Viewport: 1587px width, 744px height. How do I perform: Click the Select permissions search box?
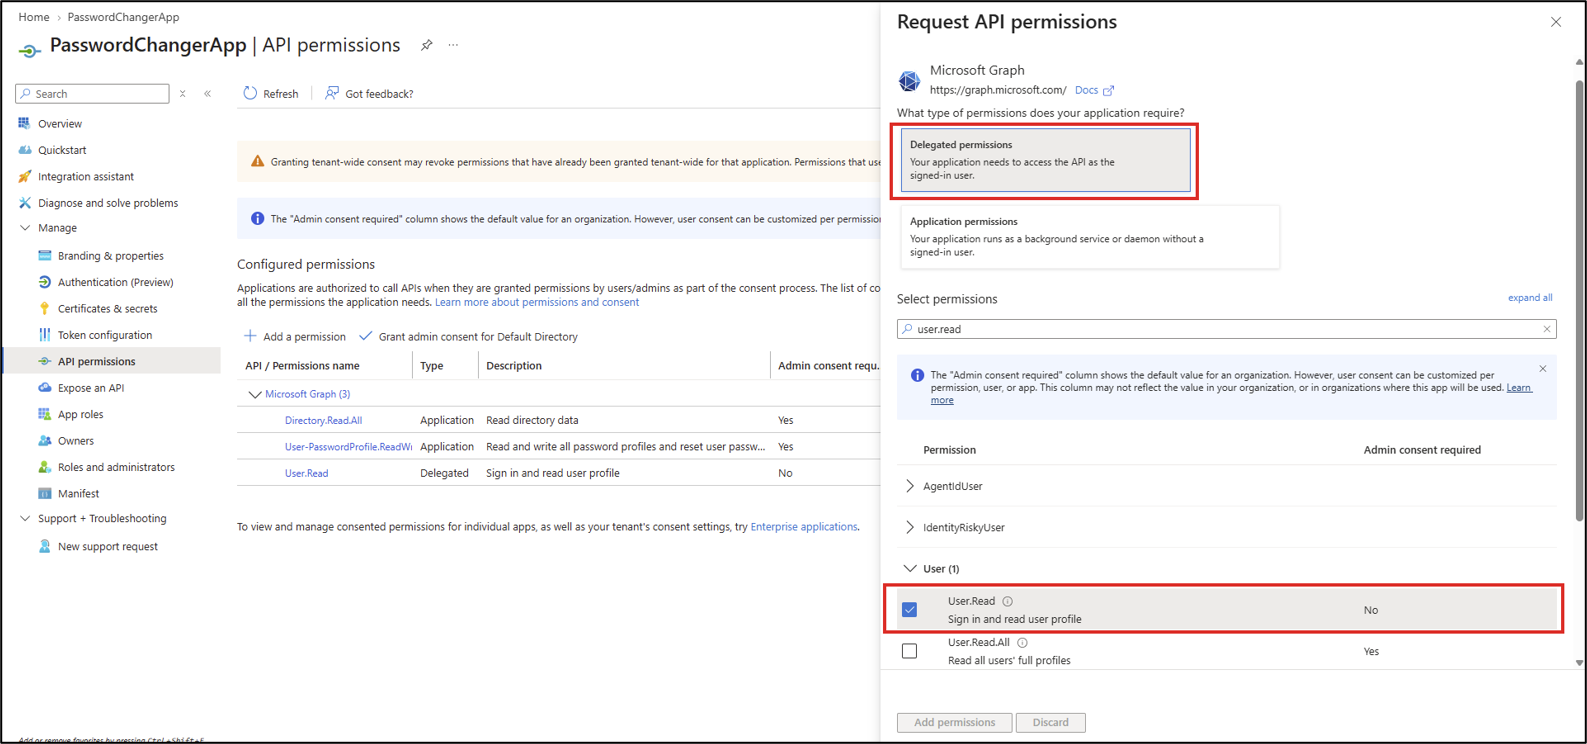click(x=1227, y=329)
